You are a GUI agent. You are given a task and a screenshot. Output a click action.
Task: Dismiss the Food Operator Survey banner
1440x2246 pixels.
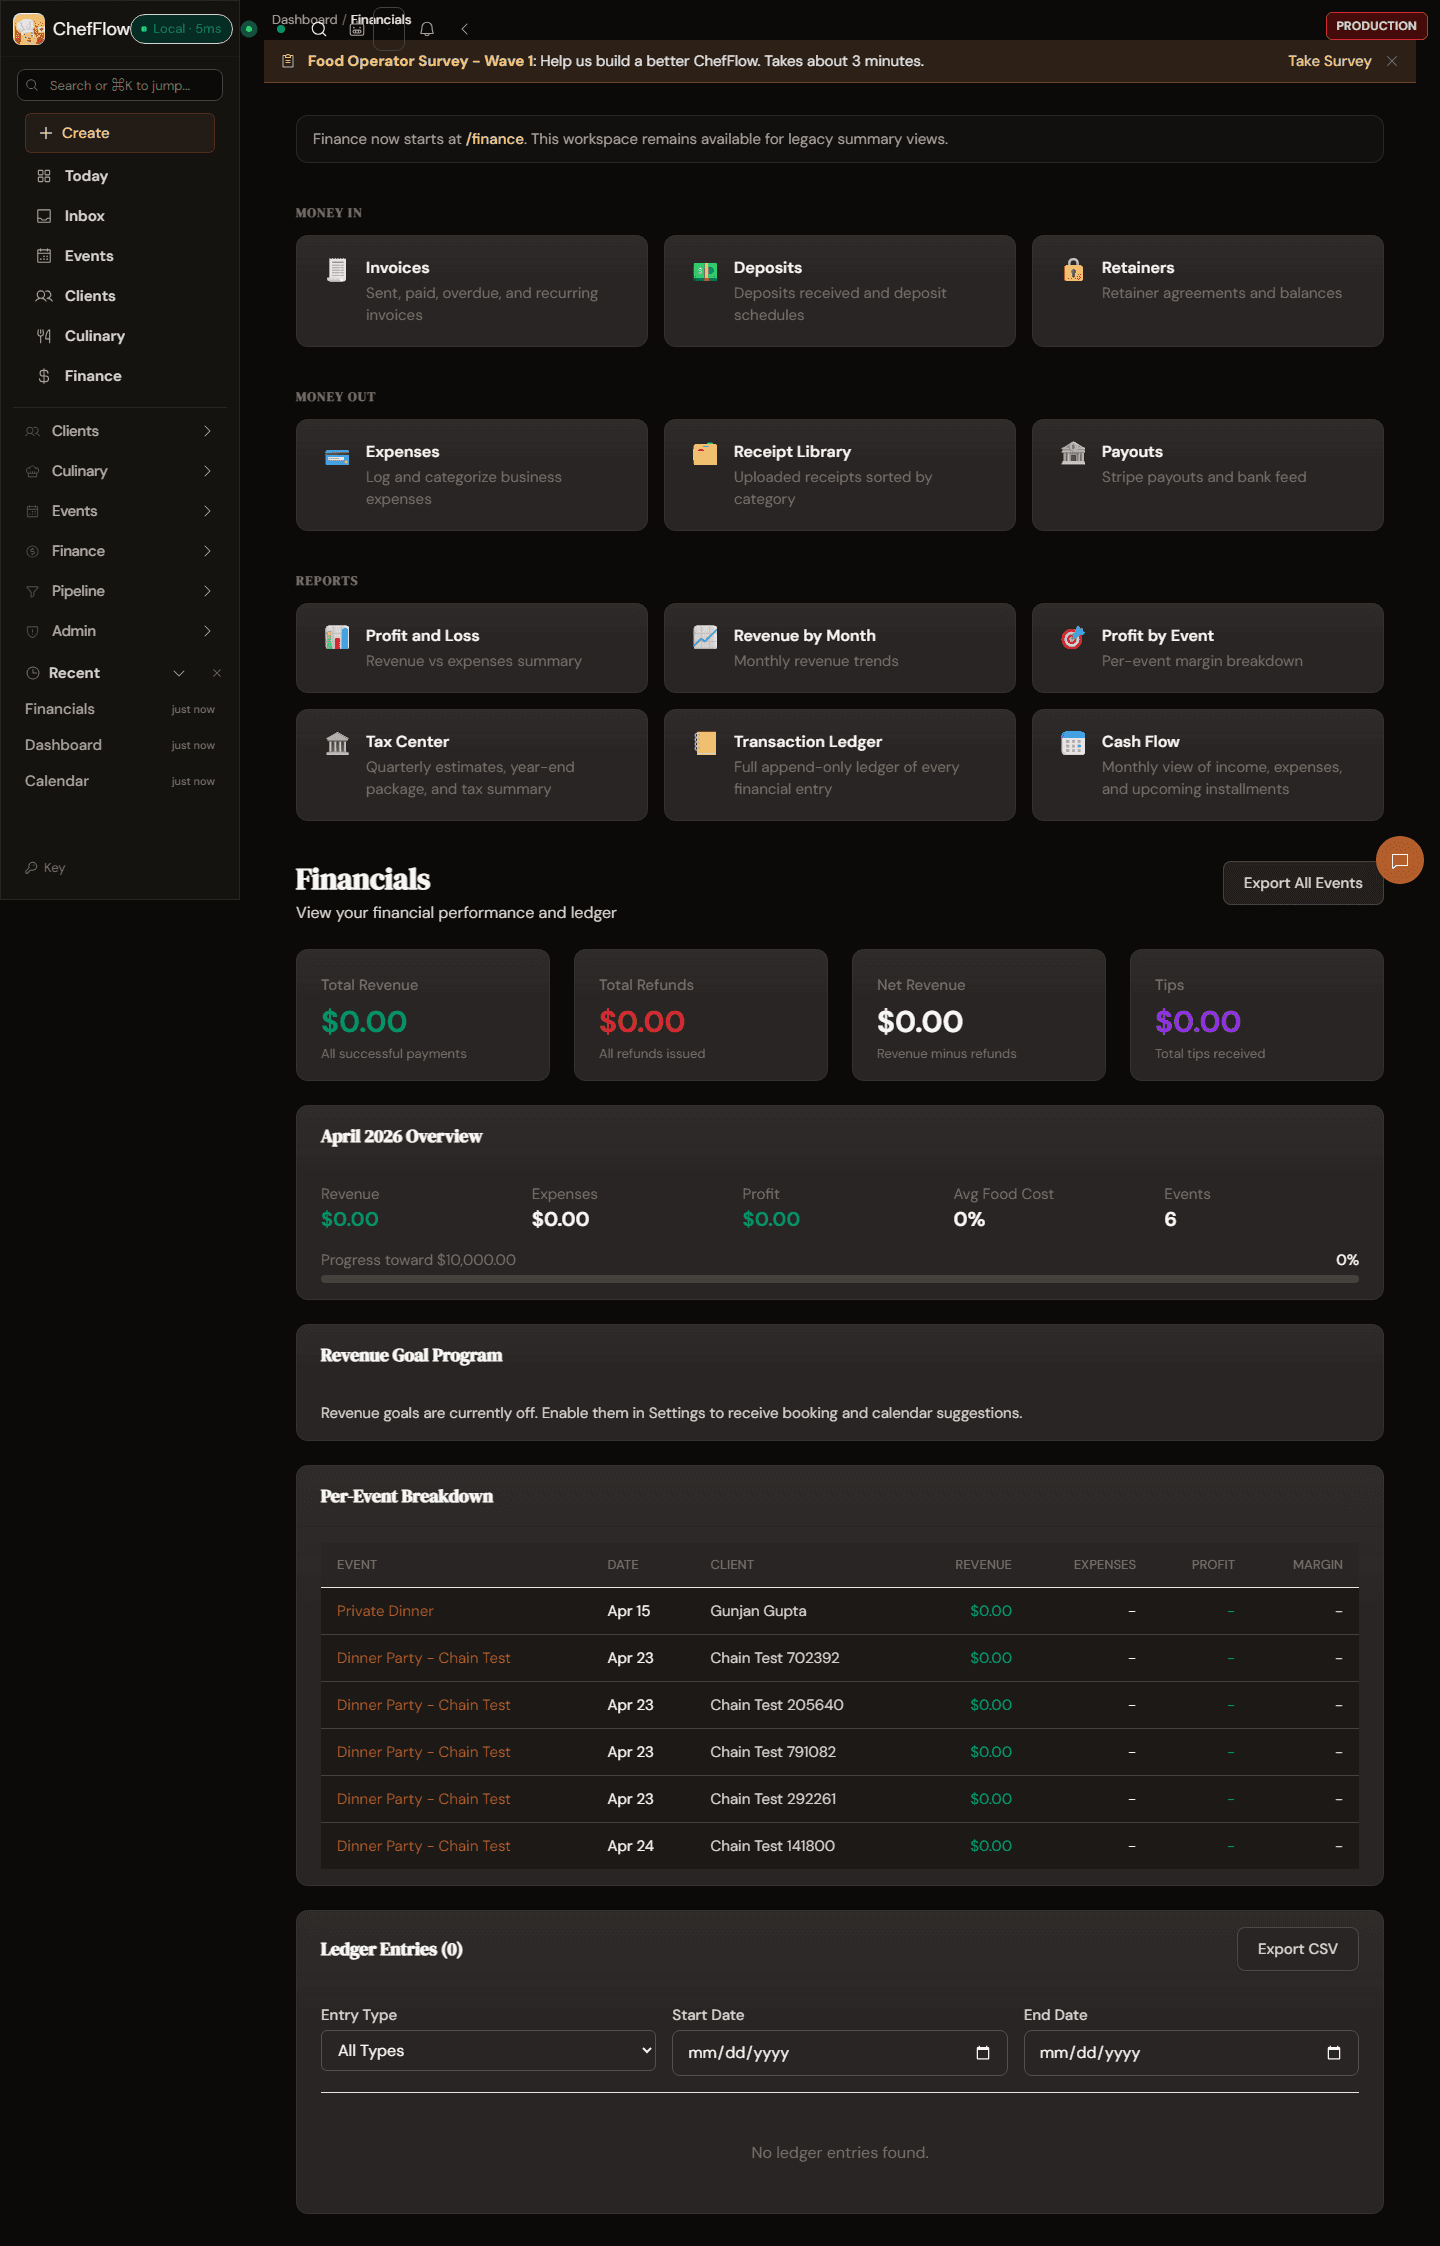coord(1392,61)
